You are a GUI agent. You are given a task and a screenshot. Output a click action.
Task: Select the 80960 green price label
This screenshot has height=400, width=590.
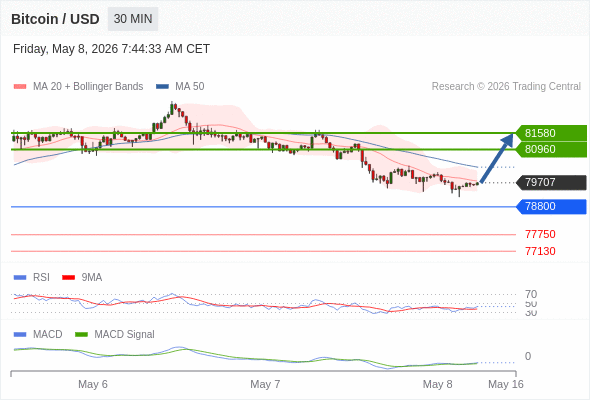coord(551,149)
